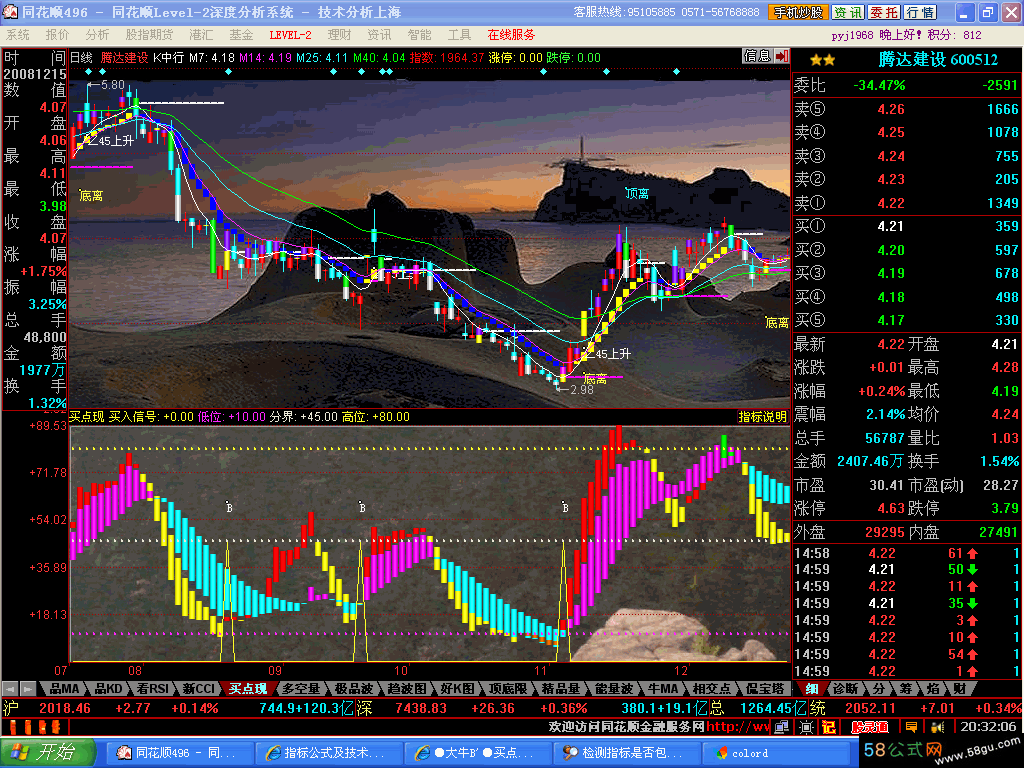1024x768 pixels.
Task: Open the 分析 menu
Action: (97, 34)
